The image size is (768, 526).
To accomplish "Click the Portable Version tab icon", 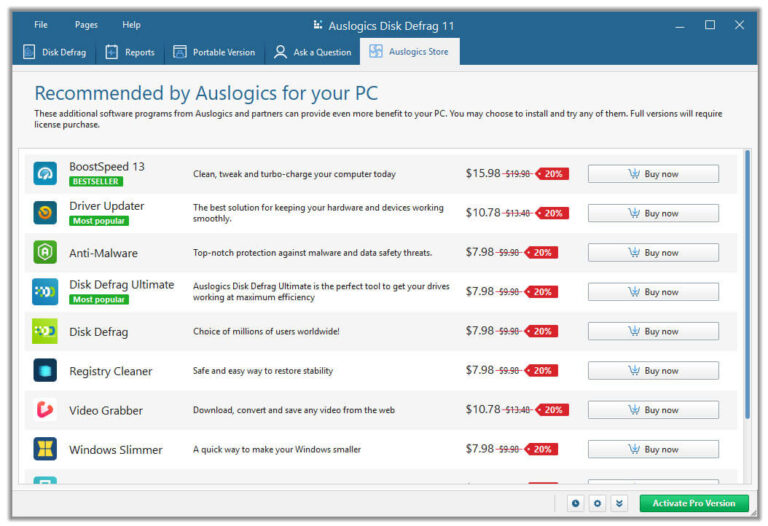I will [x=180, y=52].
